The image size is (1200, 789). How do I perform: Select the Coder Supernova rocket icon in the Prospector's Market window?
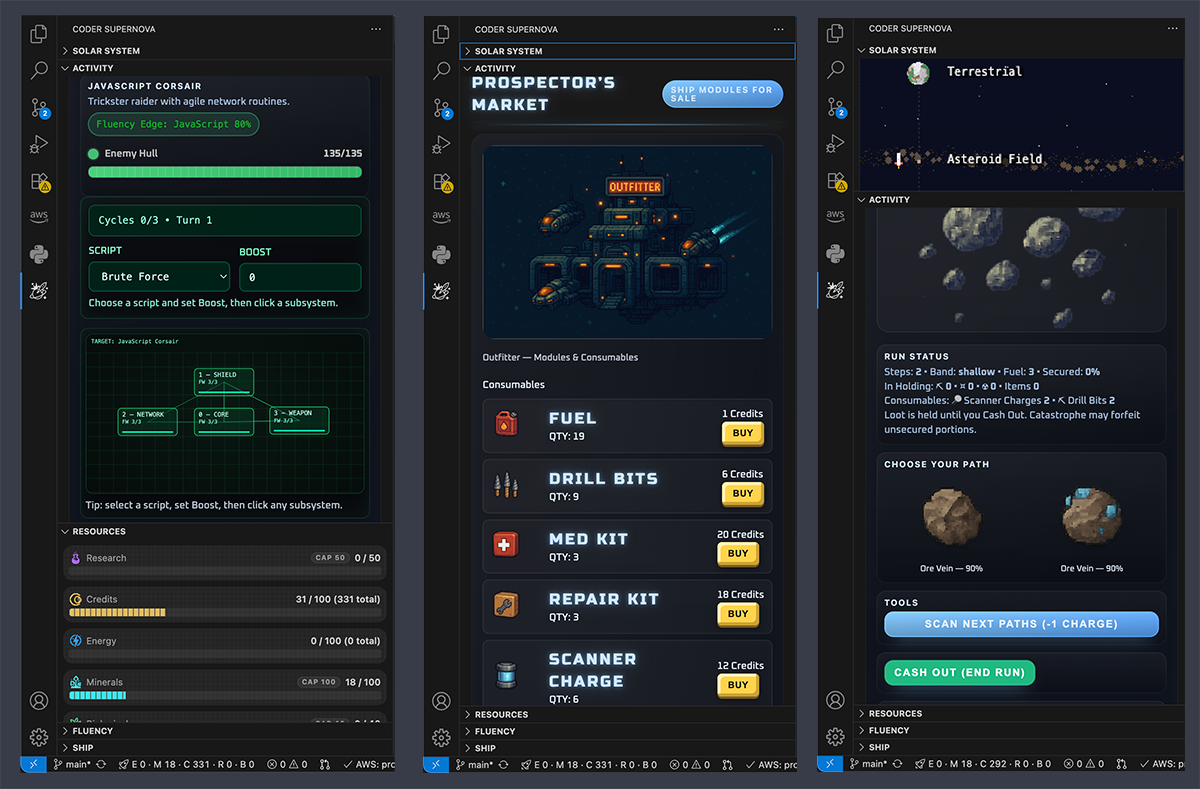click(441, 291)
